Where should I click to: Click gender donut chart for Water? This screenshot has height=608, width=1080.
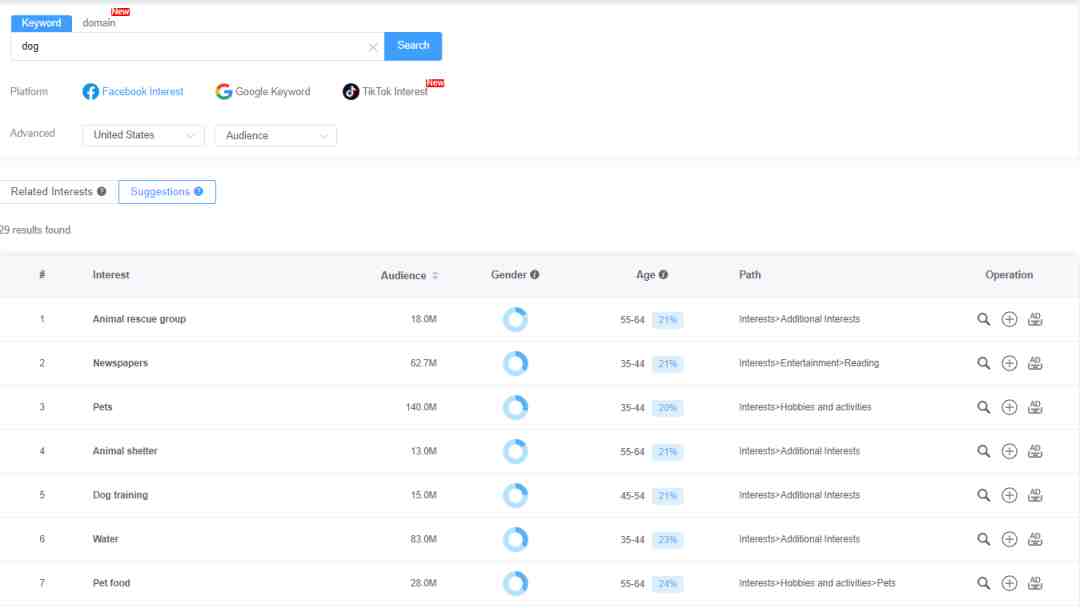click(x=515, y=540)
